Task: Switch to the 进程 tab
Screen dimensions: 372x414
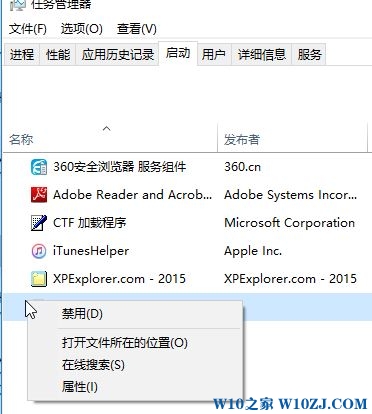Action: tap(22, 54)
